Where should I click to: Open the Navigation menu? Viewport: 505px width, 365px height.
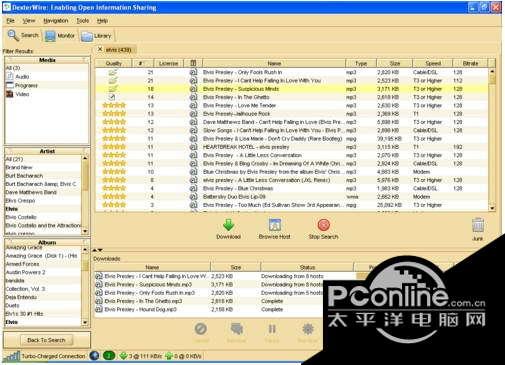(x=55, y=21)
